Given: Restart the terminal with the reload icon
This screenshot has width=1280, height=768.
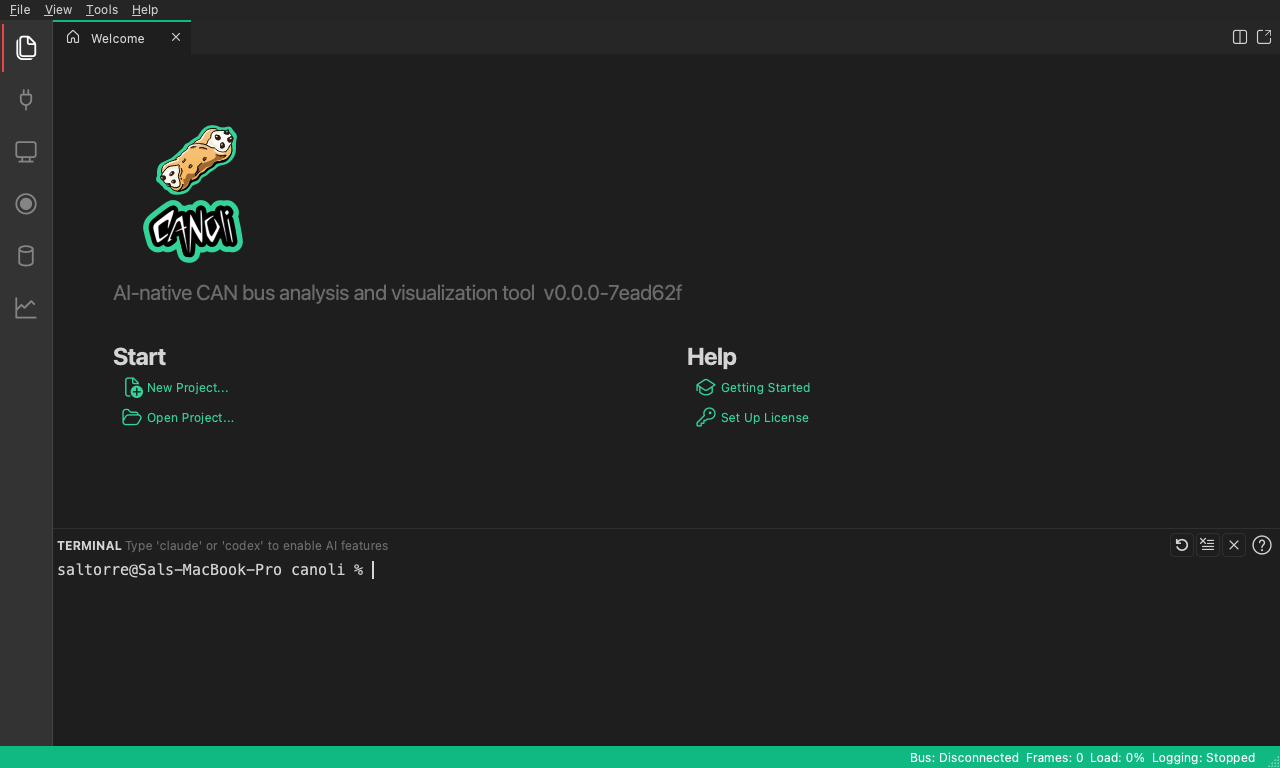Looking at the screenshot, I should pos(1182,545).
